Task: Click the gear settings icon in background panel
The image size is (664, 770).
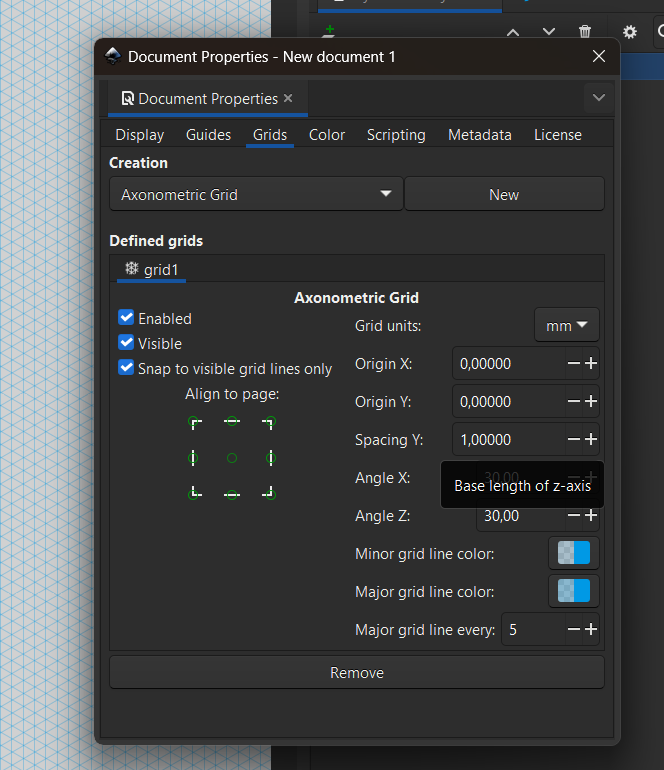Action: [630, 32]
